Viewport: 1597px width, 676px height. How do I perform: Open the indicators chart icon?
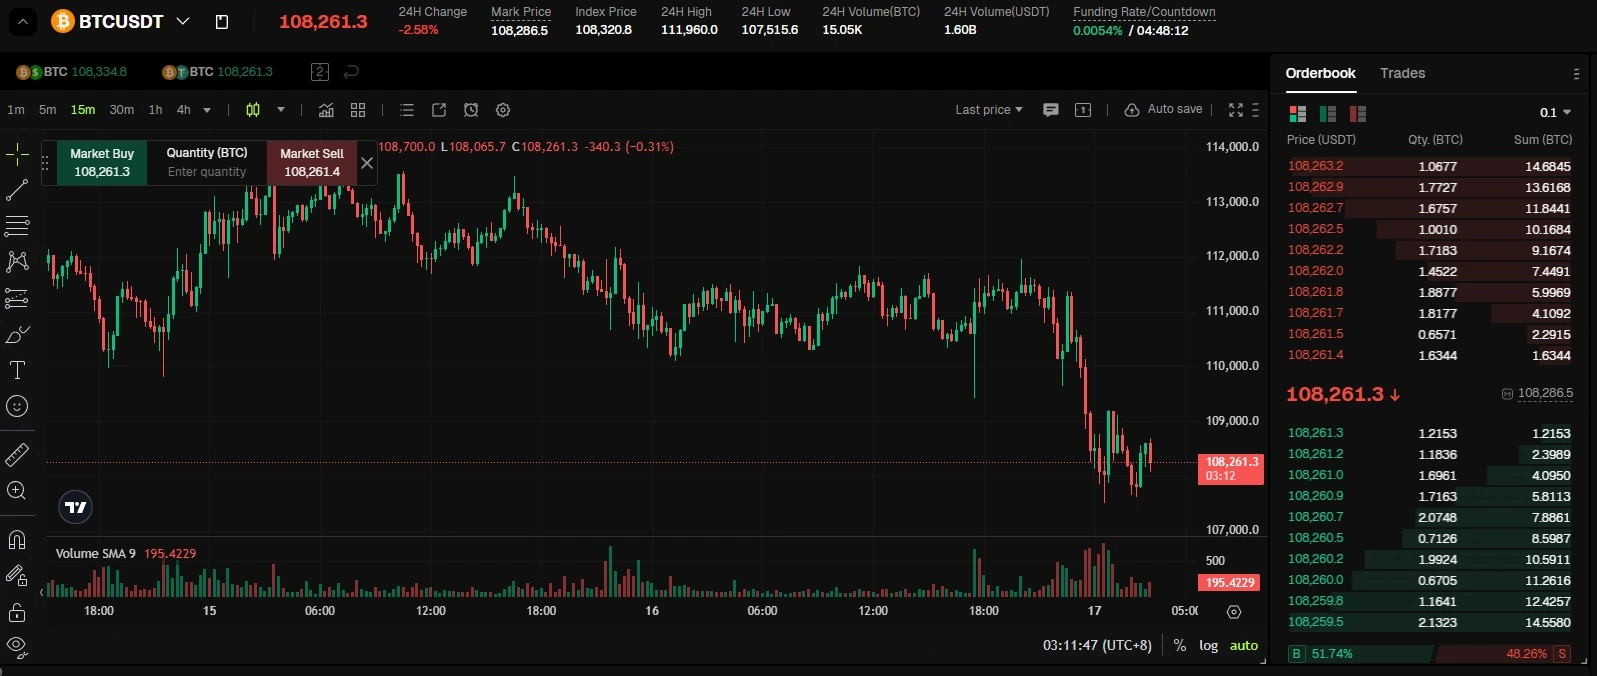[x=326, y=110]
